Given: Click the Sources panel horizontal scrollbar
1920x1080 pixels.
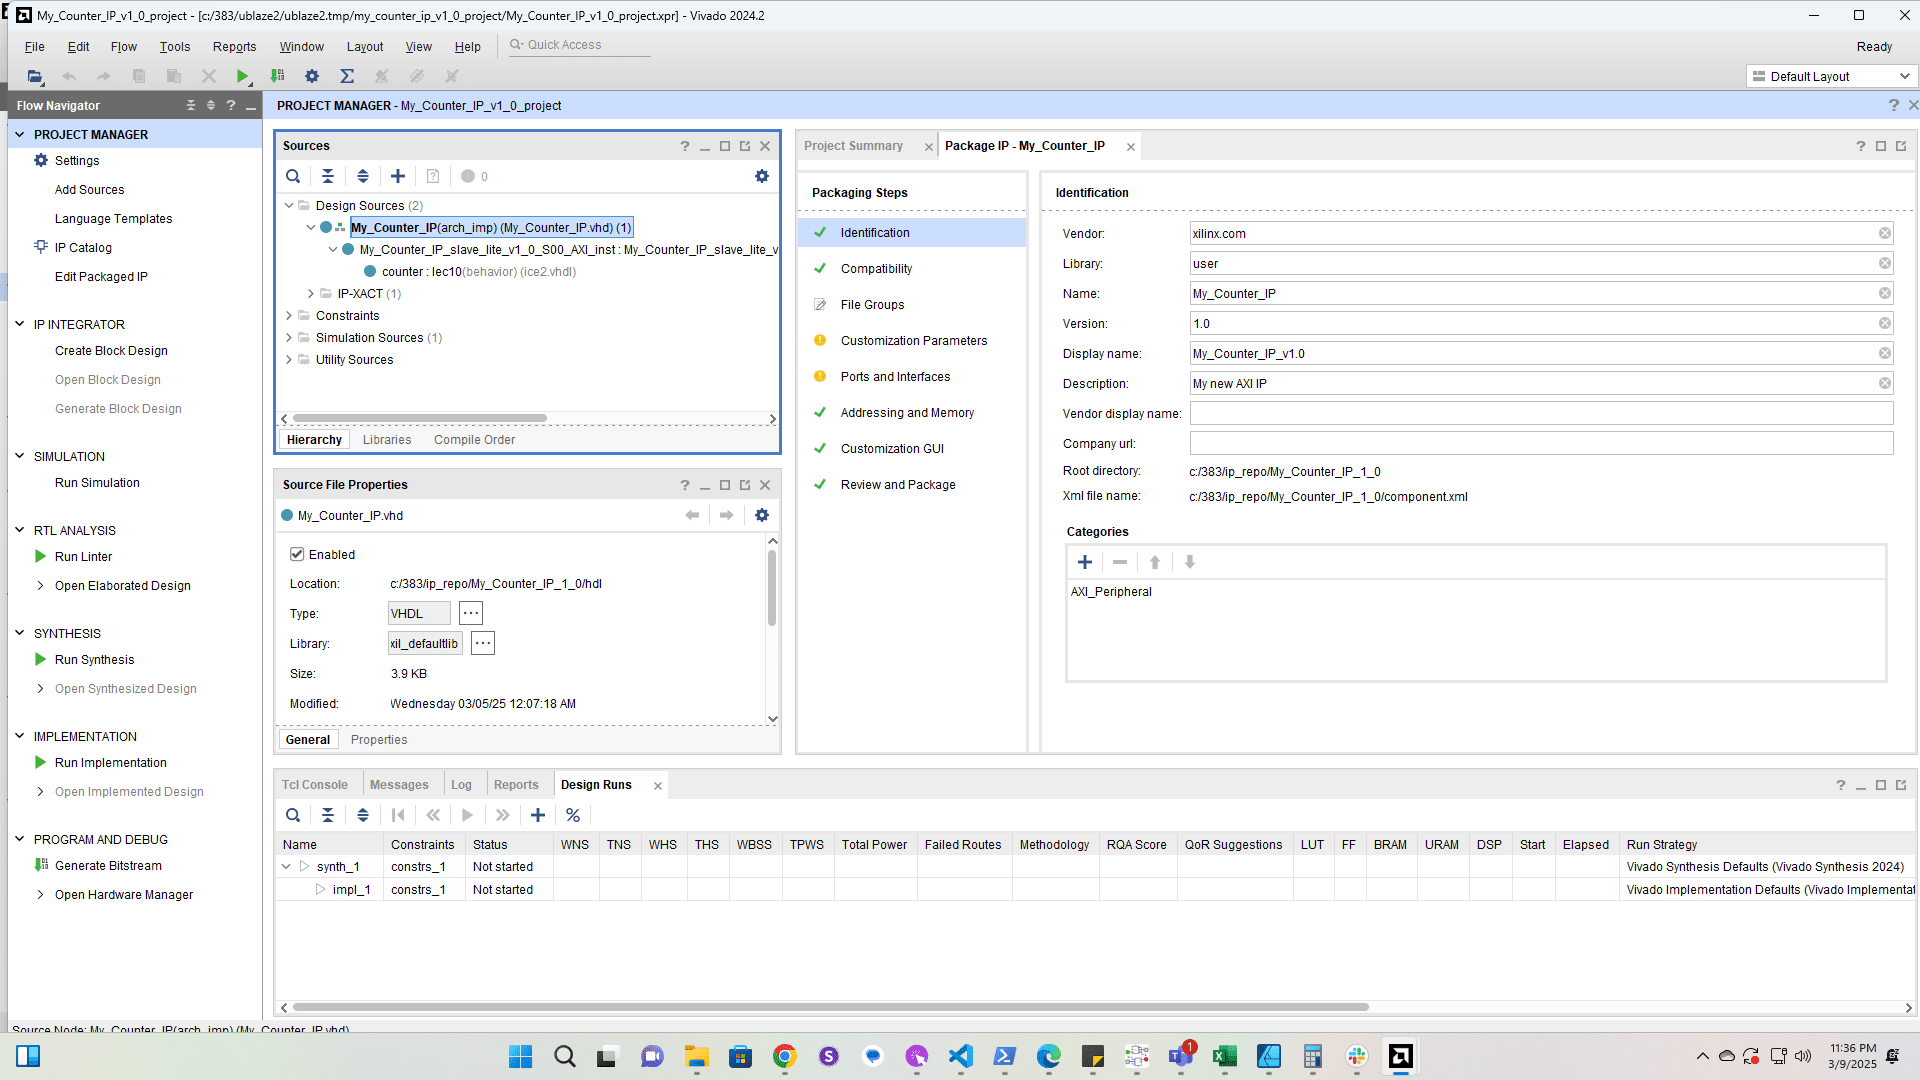Looking at the screenshot, I should point(420,418).
